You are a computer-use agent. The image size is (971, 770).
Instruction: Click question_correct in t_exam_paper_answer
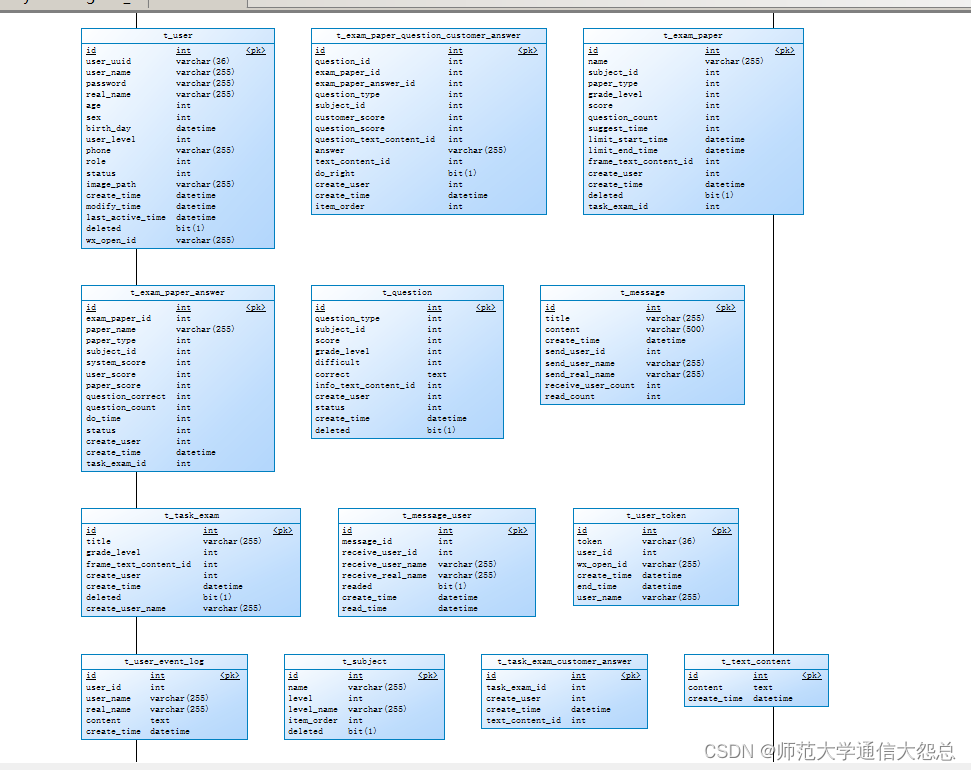[x=126, y=396]
